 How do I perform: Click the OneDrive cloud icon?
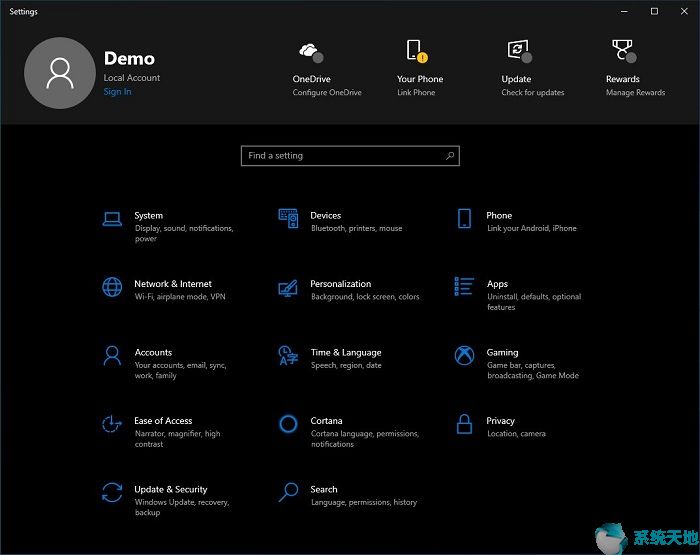point(311,52)
